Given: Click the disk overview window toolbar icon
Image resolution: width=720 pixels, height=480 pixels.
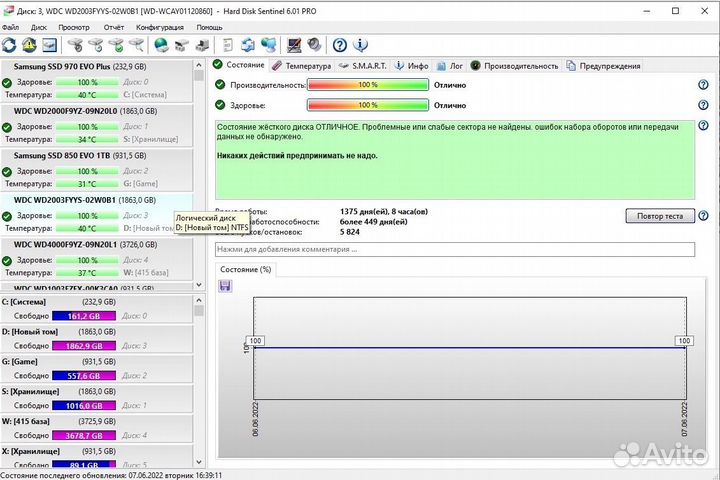Looking at the screenshot, I should point(50,45).
